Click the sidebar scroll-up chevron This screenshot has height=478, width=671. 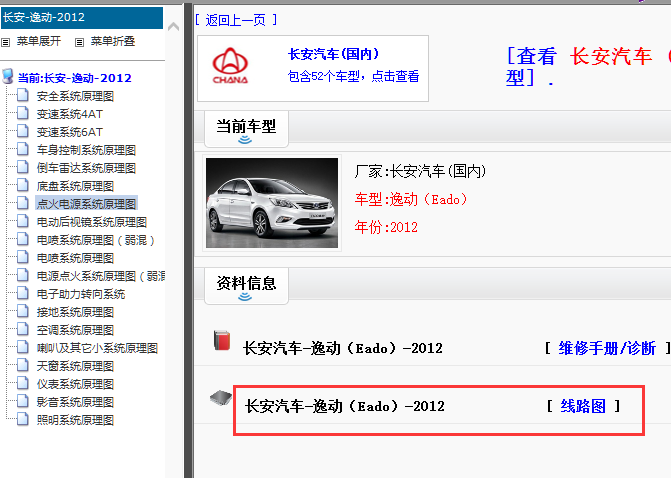[x=173, y=27]
